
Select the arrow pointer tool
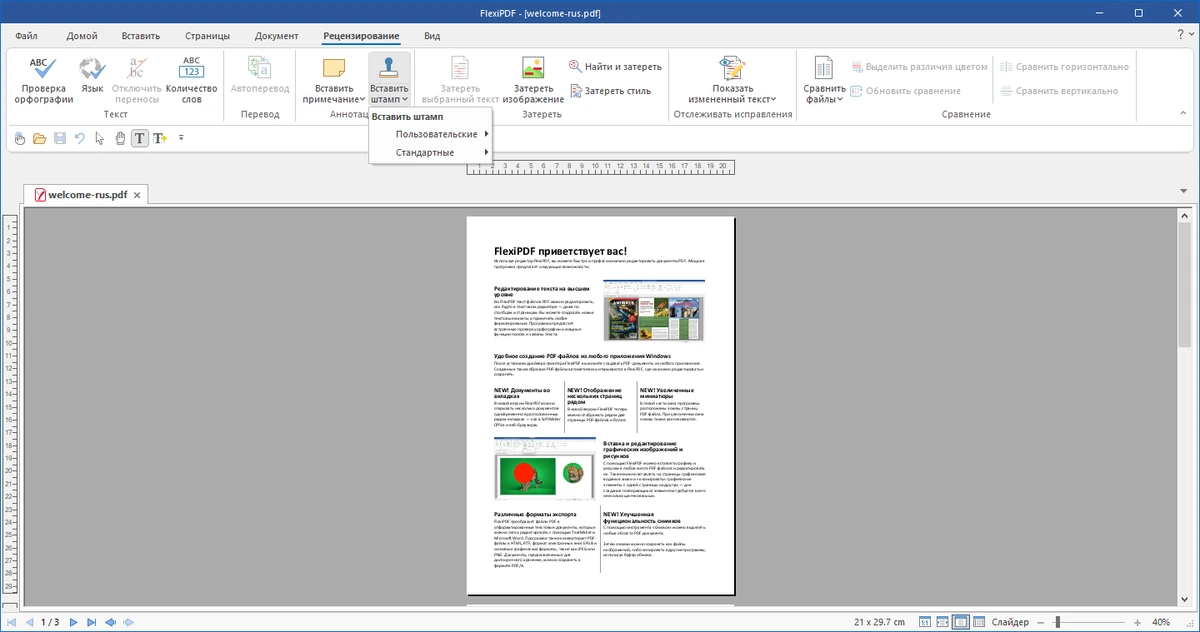[100, 138]
